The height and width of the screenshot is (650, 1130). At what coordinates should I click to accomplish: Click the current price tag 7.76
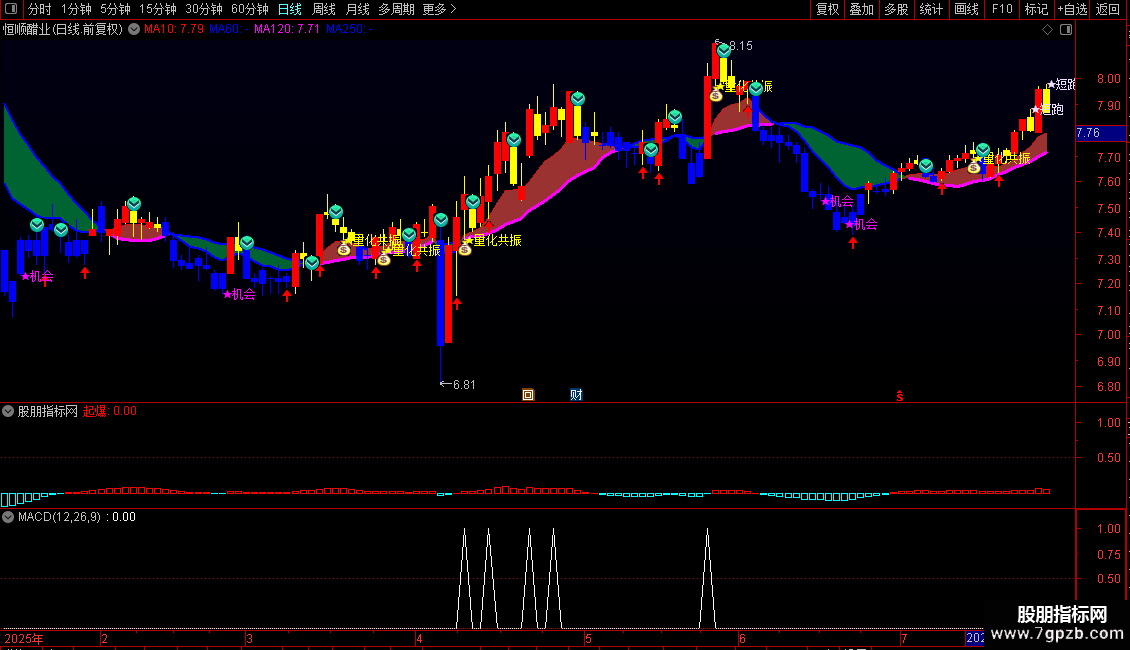coord(1100,133)
